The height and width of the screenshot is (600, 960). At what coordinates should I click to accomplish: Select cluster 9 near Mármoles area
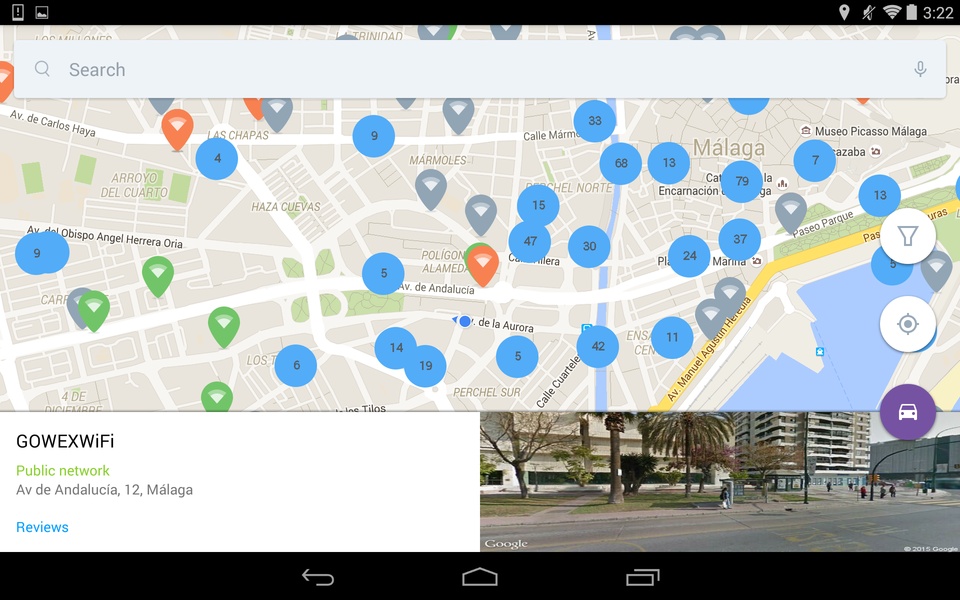[373, 136]
